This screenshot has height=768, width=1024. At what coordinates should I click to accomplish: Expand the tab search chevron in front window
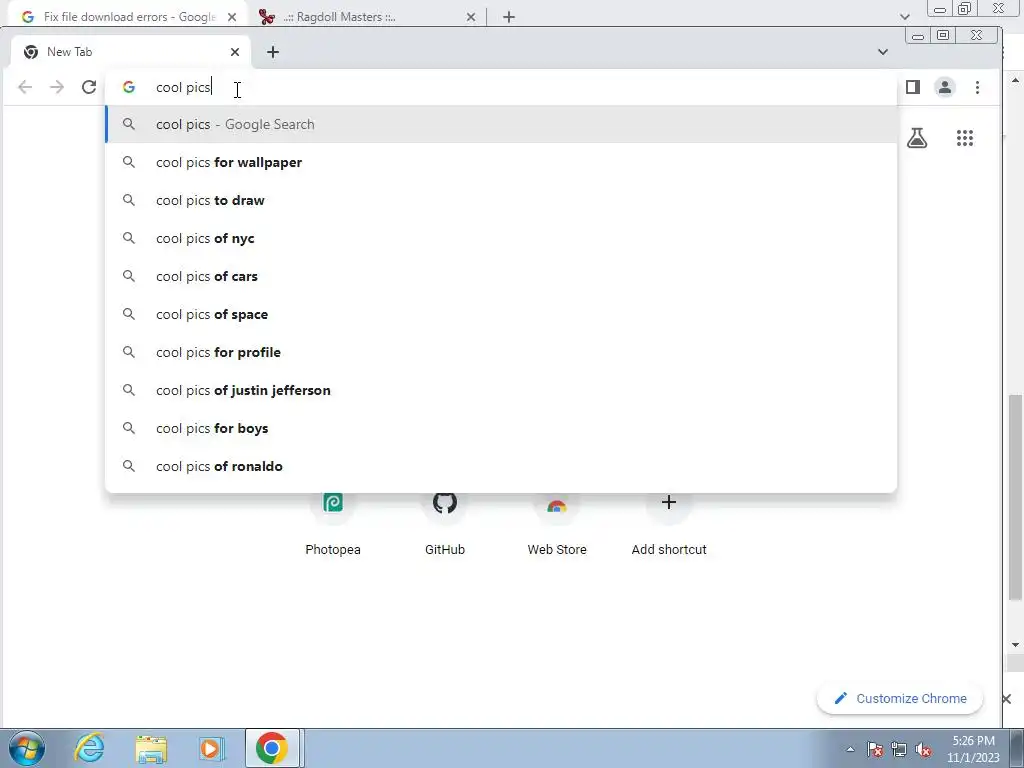(x=883, y=52)
